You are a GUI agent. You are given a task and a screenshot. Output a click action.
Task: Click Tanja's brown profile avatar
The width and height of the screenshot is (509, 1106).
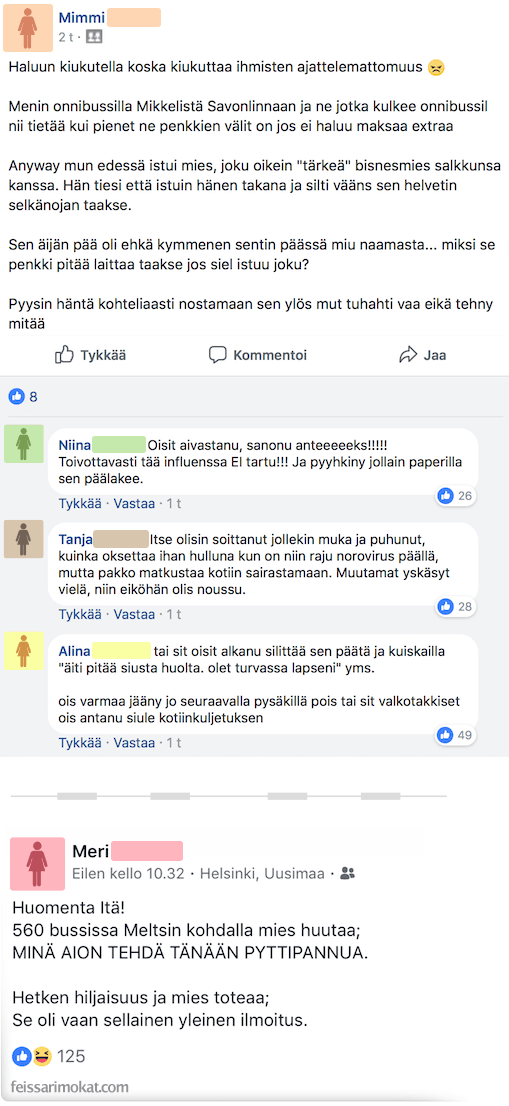pyautogui.click(x=24, y=540)
